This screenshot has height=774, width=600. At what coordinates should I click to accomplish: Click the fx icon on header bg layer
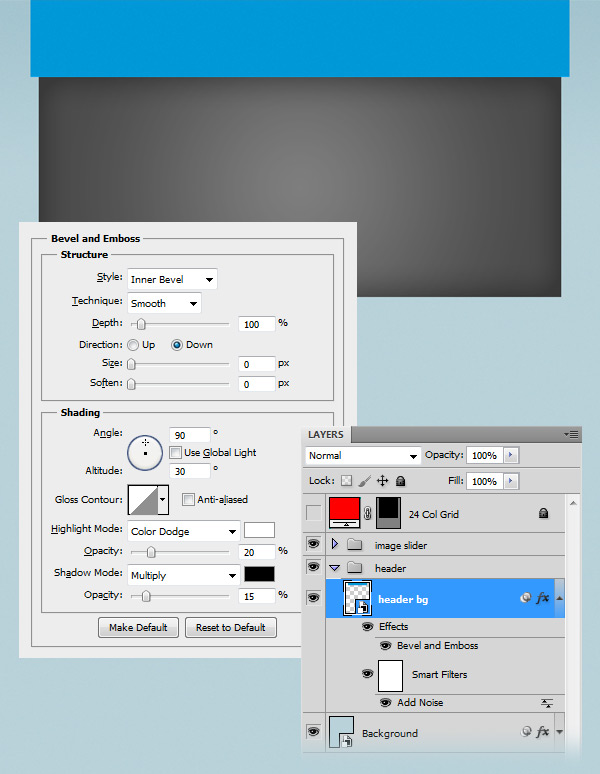pyautogui.click(x=542, y=598)
